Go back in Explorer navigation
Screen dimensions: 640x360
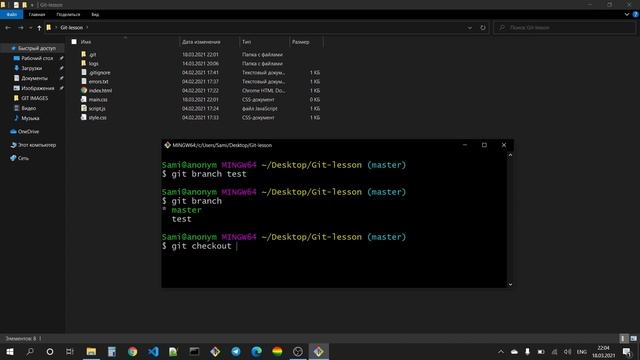(x=8, y=27)
